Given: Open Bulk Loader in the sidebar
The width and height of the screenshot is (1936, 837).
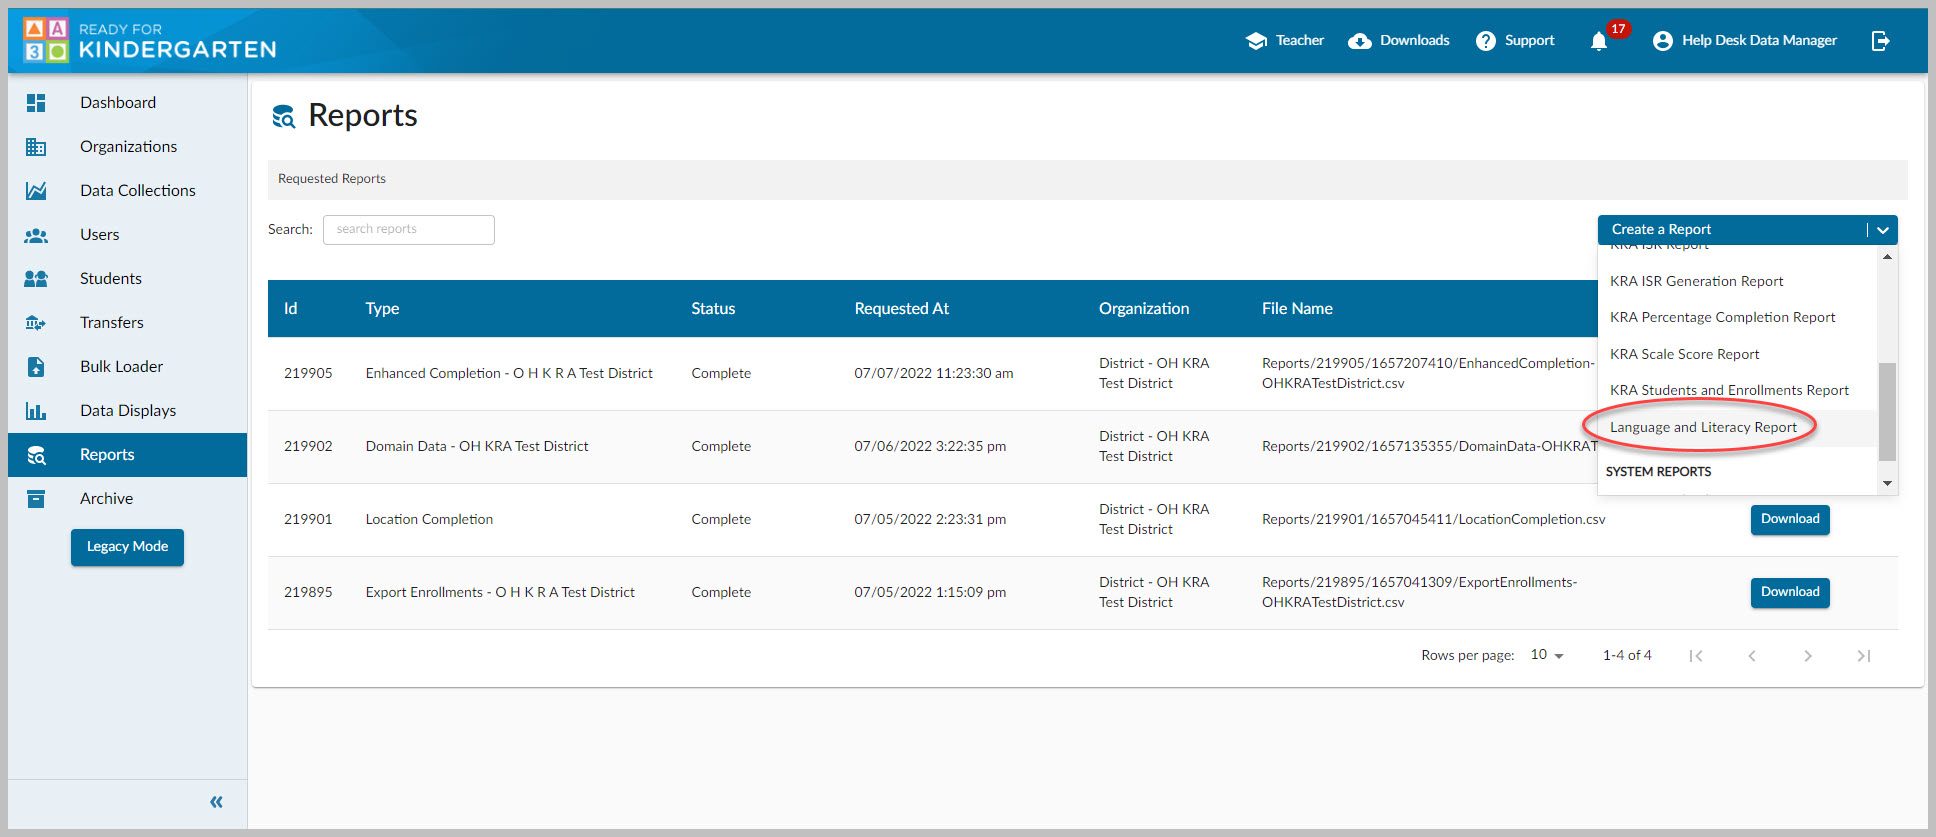Looking at the screenshot, I should [128, 366].
